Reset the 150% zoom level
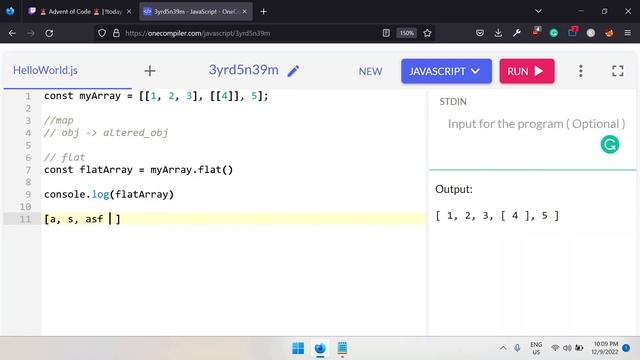640x360 pixels. point(407,33)
